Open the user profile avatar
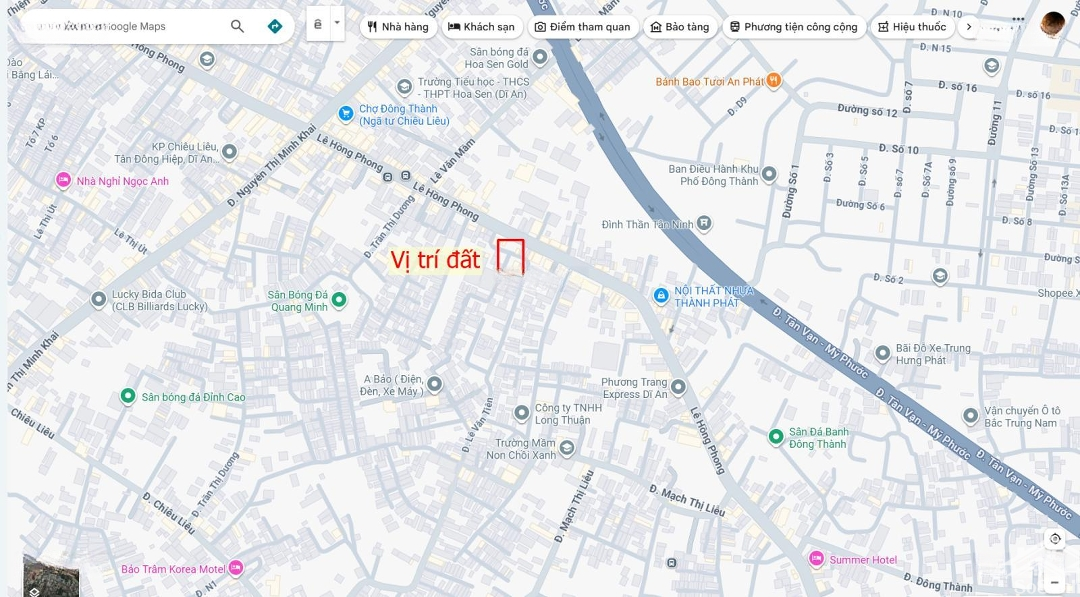1080x597 pixels. point(1052,25)
